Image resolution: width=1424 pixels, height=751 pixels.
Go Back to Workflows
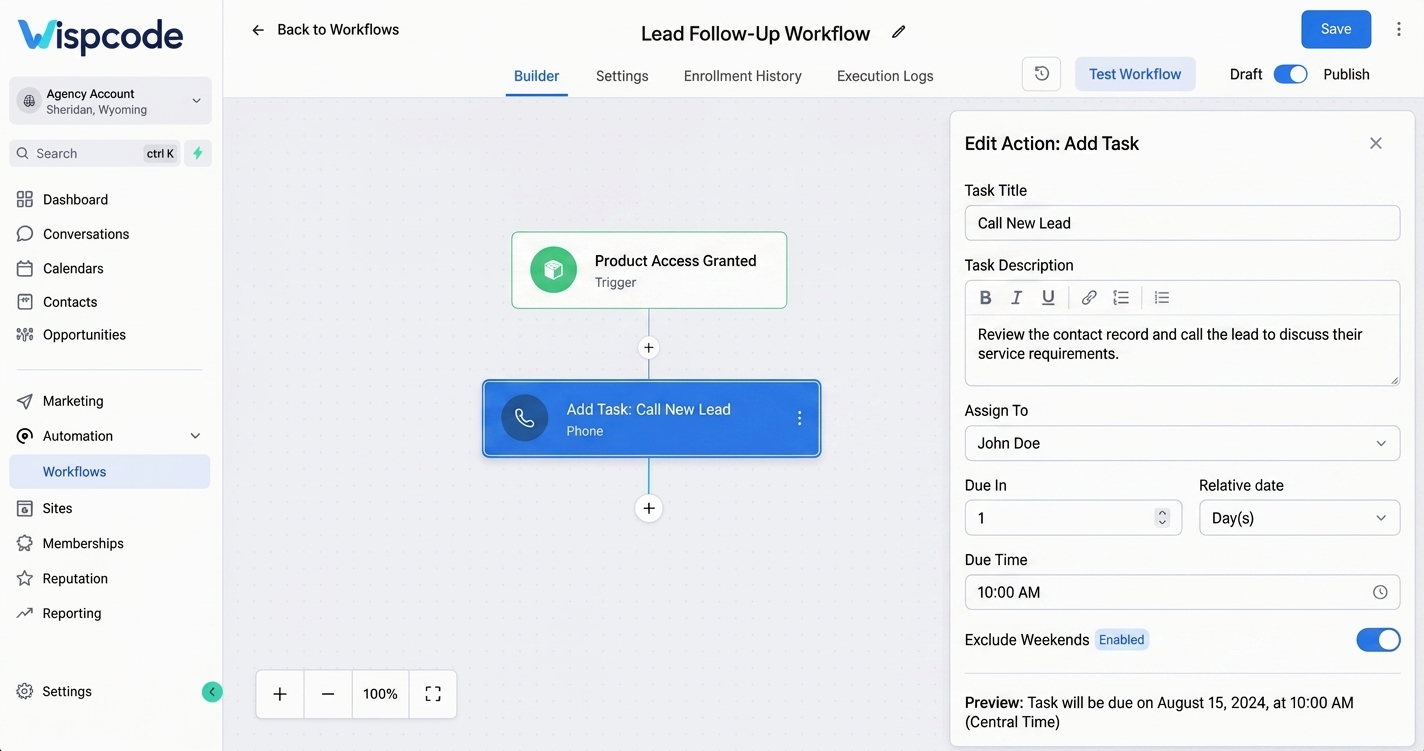325,30
